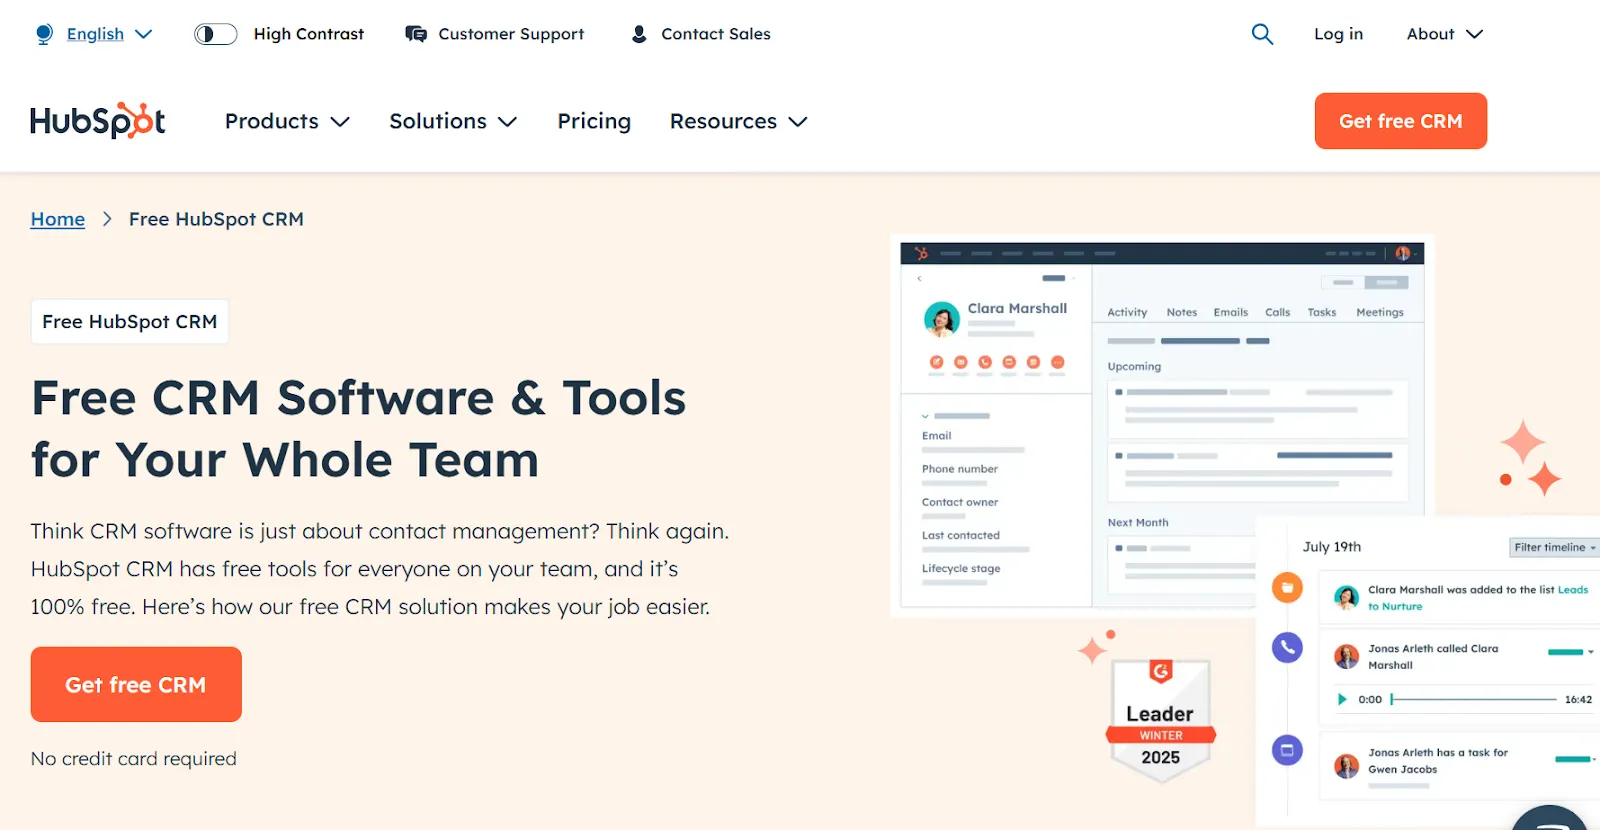Click the globe language icon
This screenshot has width=1600, height=830.
[x=44, y=34]
